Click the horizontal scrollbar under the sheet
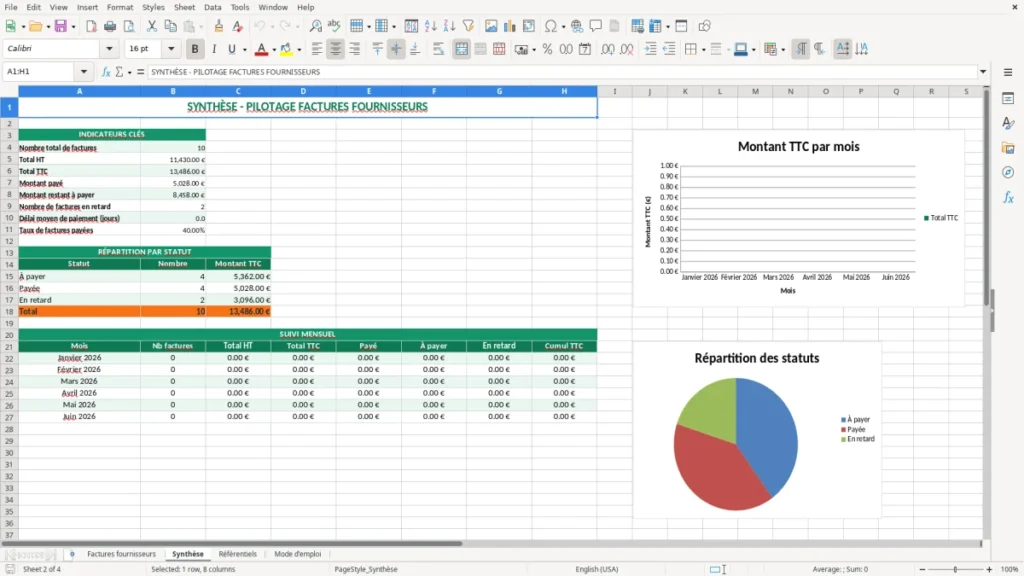 pos(232,543)
